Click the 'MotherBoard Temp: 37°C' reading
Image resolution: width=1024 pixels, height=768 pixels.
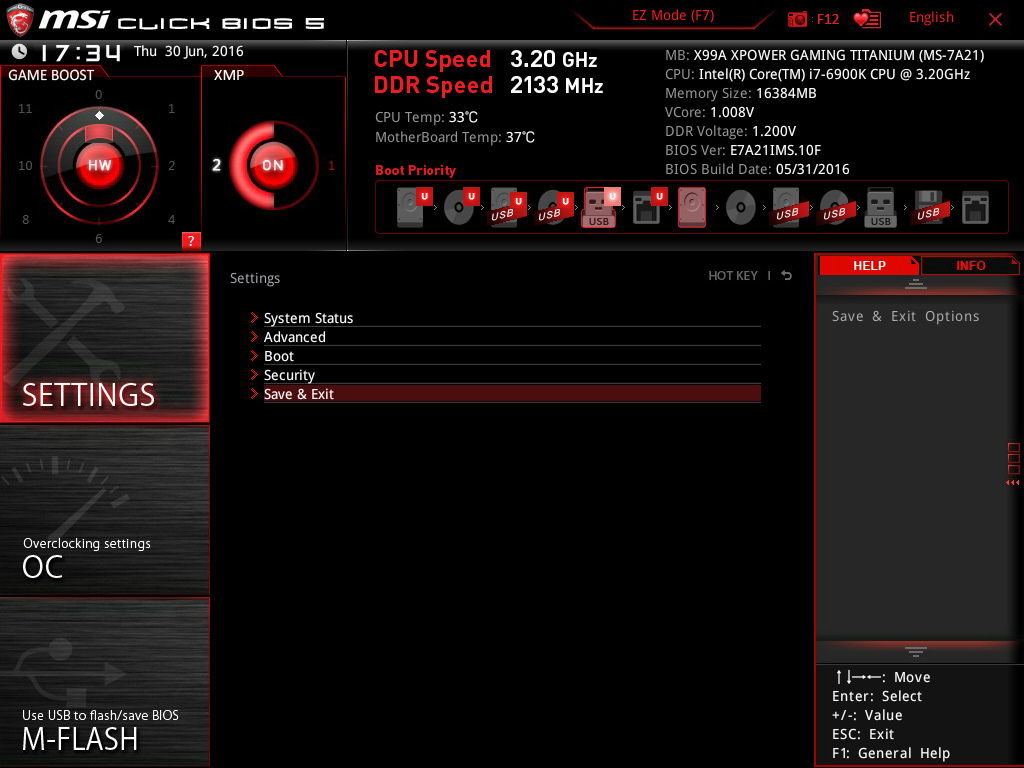coord(455,137)
